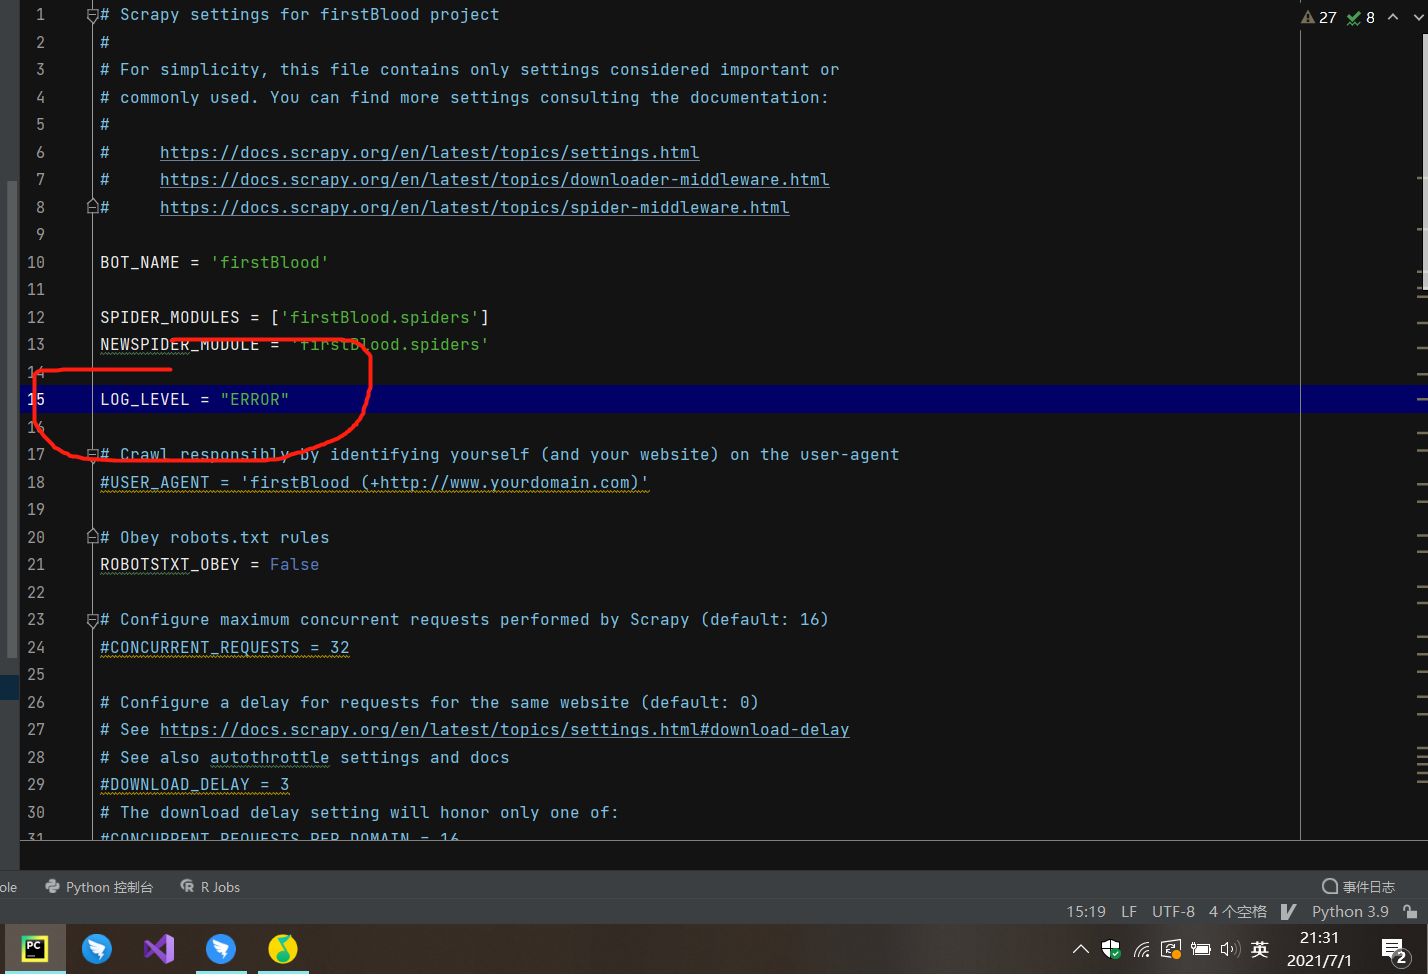Click the caret position 15:19 in status bar
Viewport: 1428px width, 974px height.
pos(1086,911)
